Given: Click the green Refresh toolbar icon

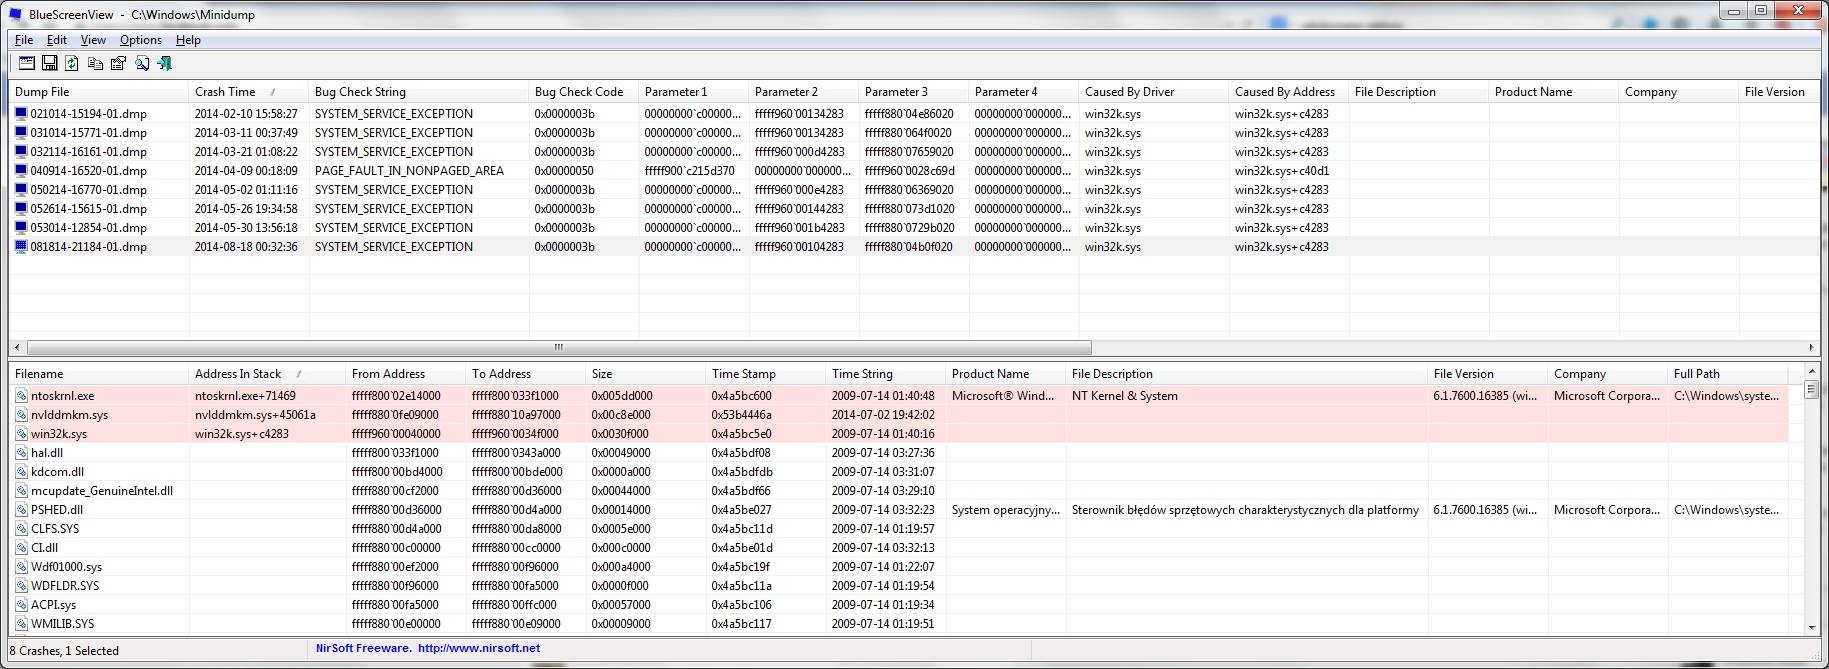Looking at the screenshot, I should tap(72, 63).
